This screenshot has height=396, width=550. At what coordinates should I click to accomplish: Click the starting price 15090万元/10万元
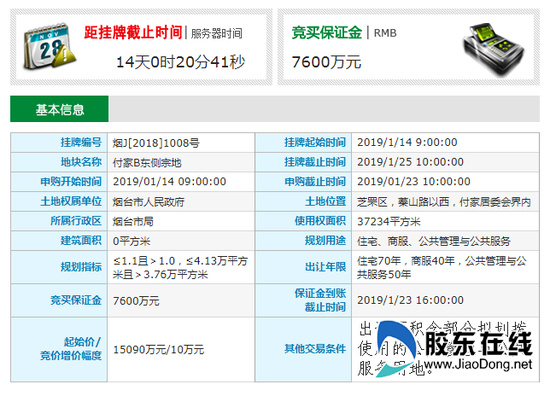(x=158, y=349)
